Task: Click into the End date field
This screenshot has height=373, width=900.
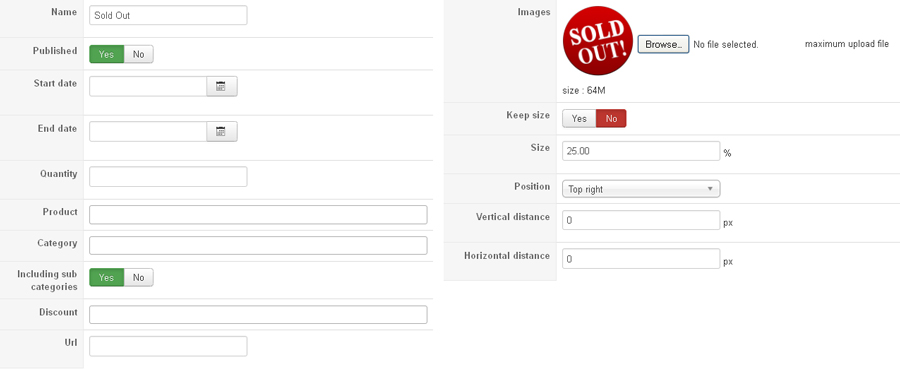Action: pos(148,131)
